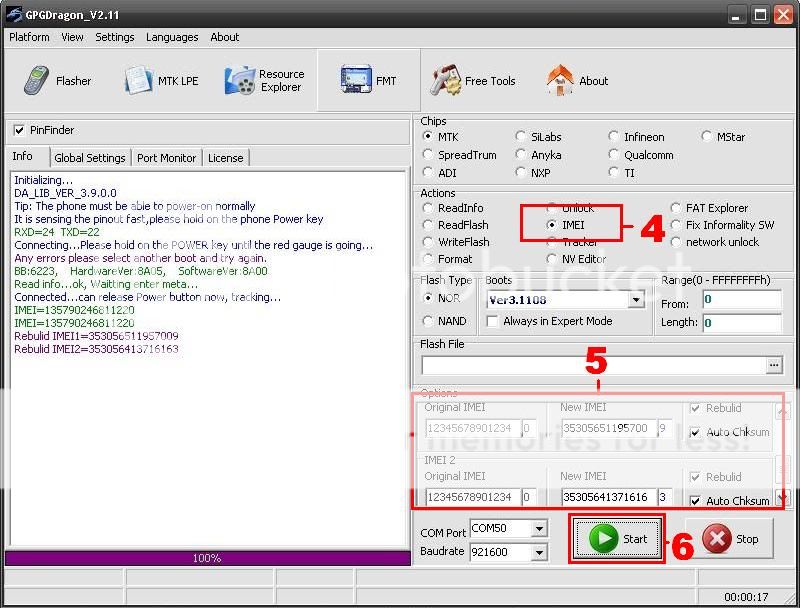The image size is (800, 608).
Task: Open the Languages menu
Action: [171, 37]
